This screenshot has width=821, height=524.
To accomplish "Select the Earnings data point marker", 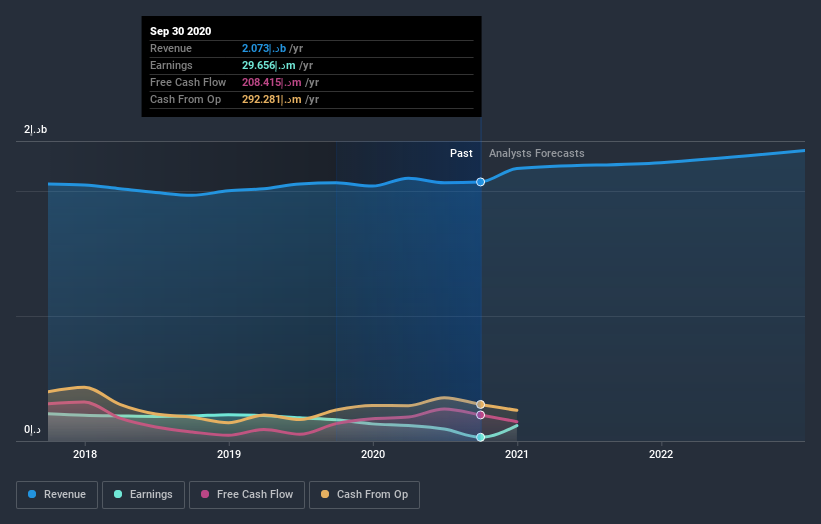I will coord(480,437).
